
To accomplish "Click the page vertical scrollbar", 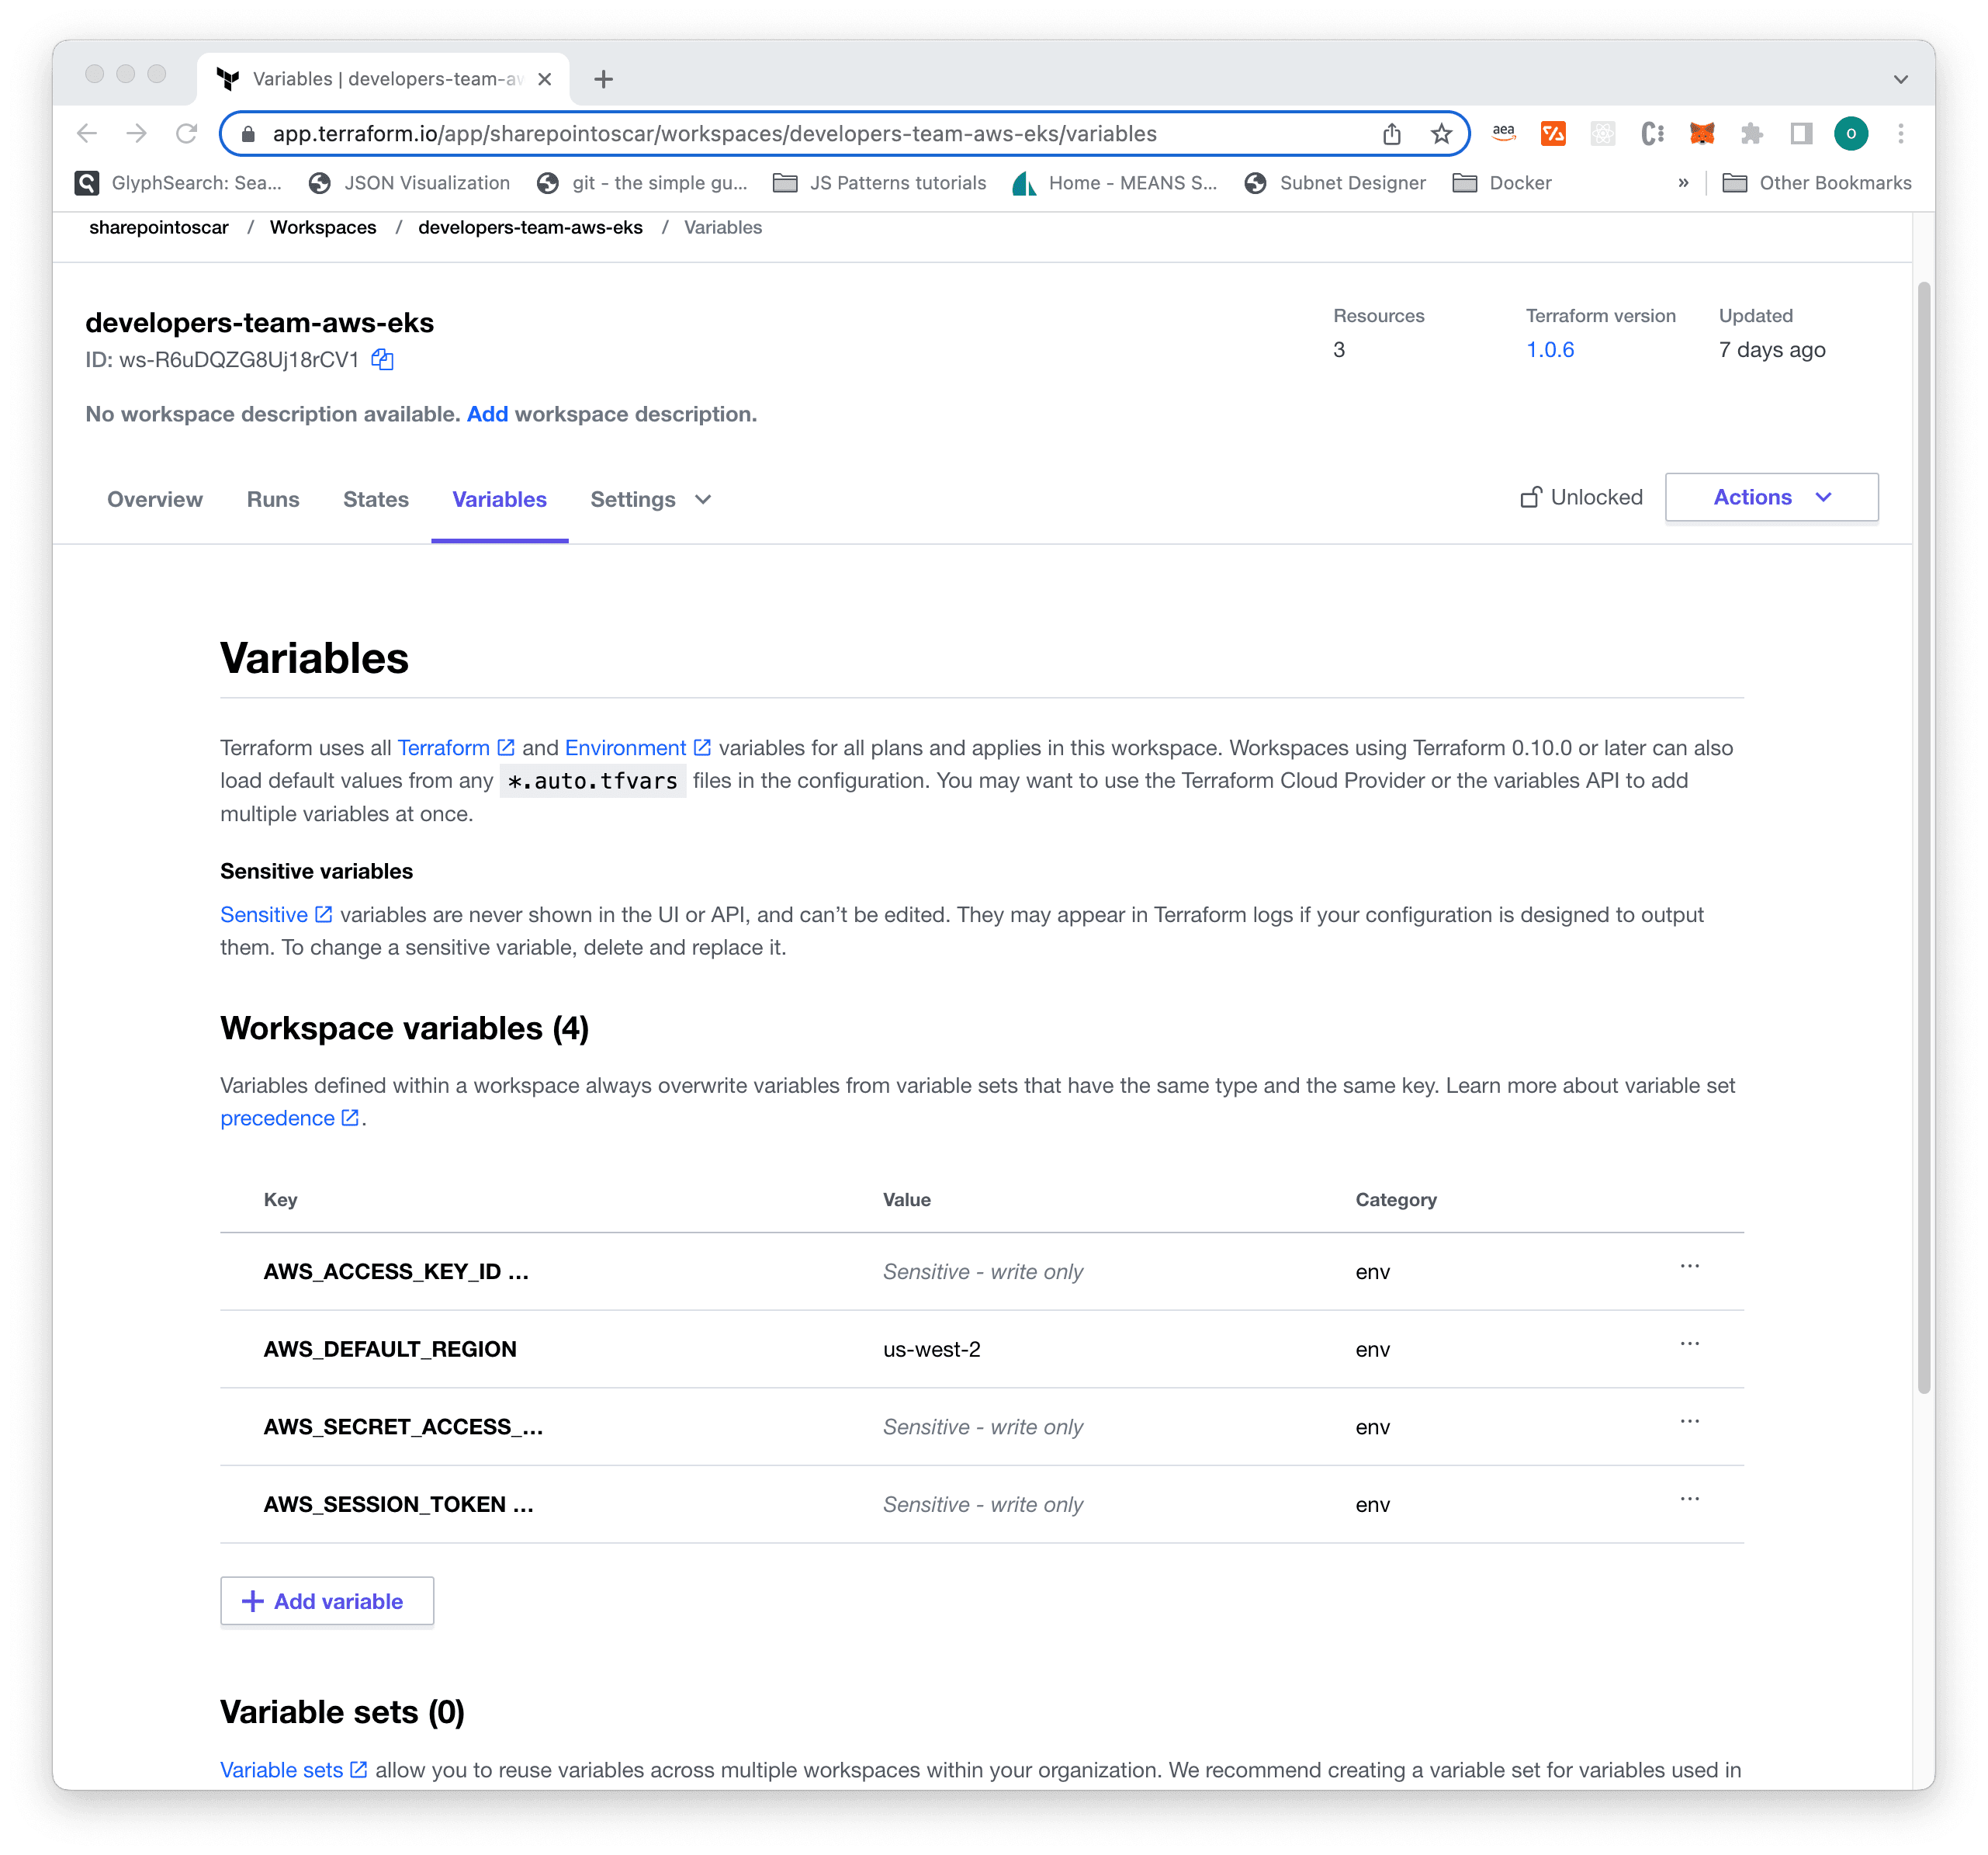I will tap(1923, 840).
